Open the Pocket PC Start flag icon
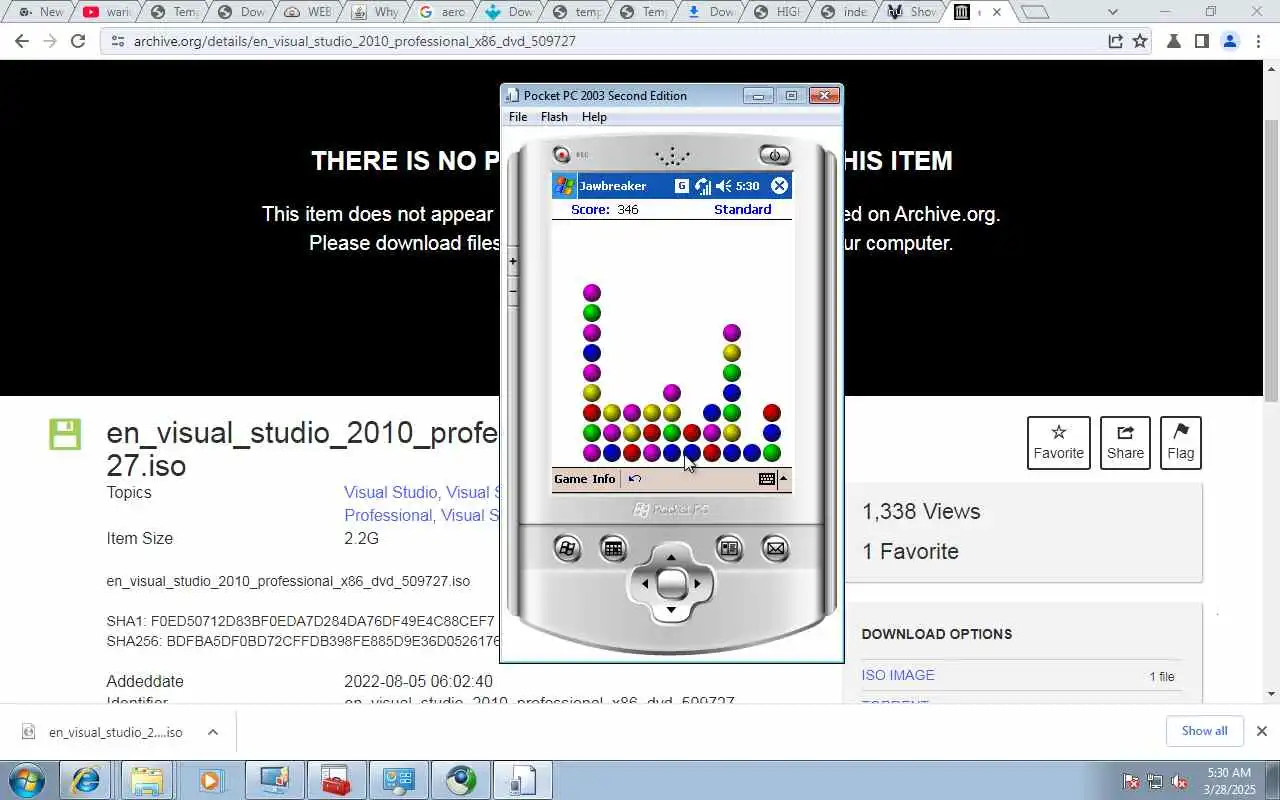 (564, 186)
